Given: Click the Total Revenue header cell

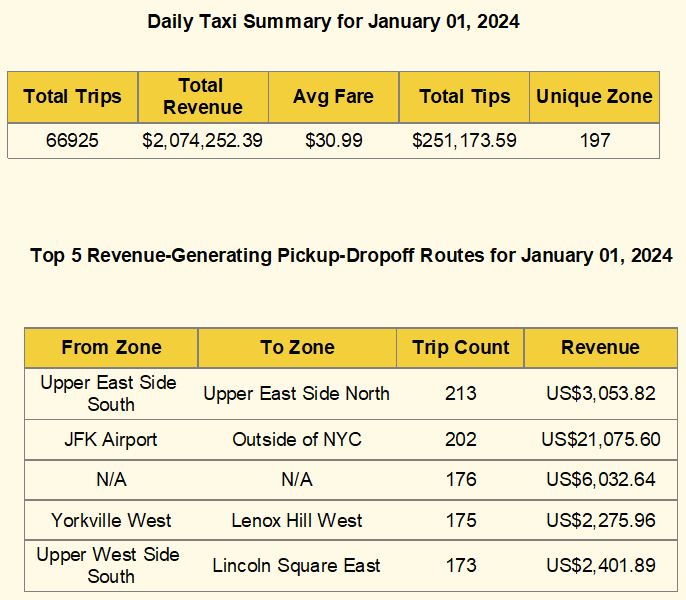Looking at the screenshot, I should [202, 97].
